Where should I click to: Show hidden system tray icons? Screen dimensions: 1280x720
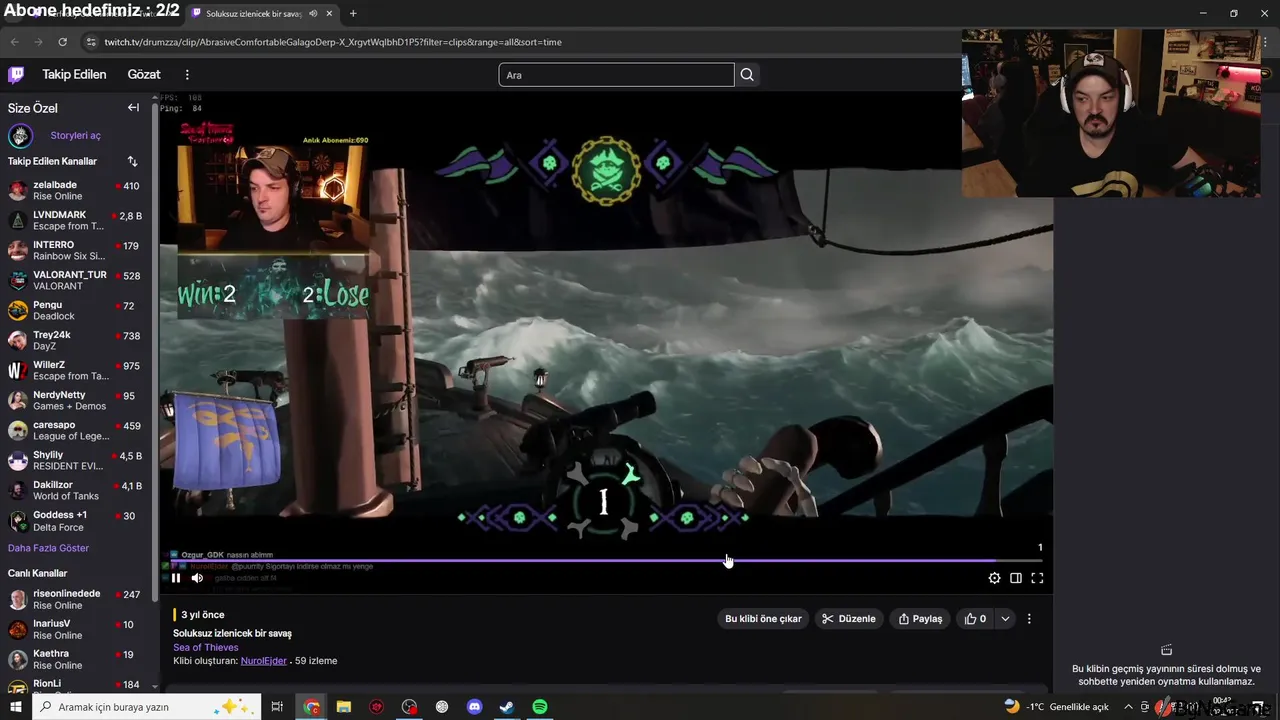coord(1129,707)
